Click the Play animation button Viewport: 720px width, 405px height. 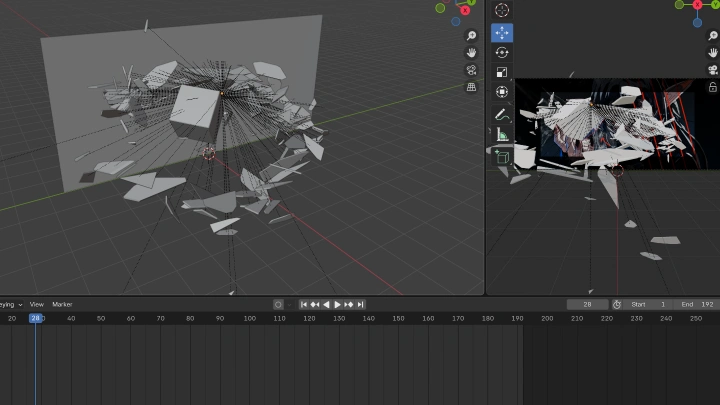337,304
